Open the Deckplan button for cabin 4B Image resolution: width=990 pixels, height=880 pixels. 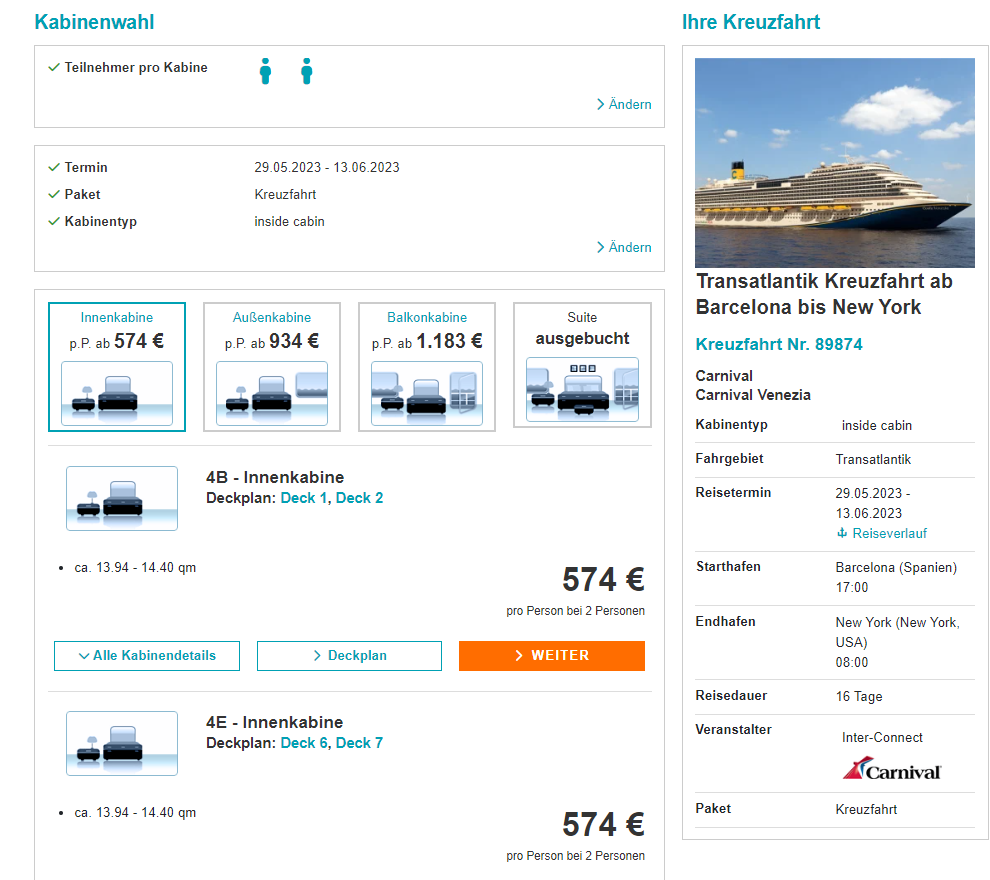click(349, 656)
